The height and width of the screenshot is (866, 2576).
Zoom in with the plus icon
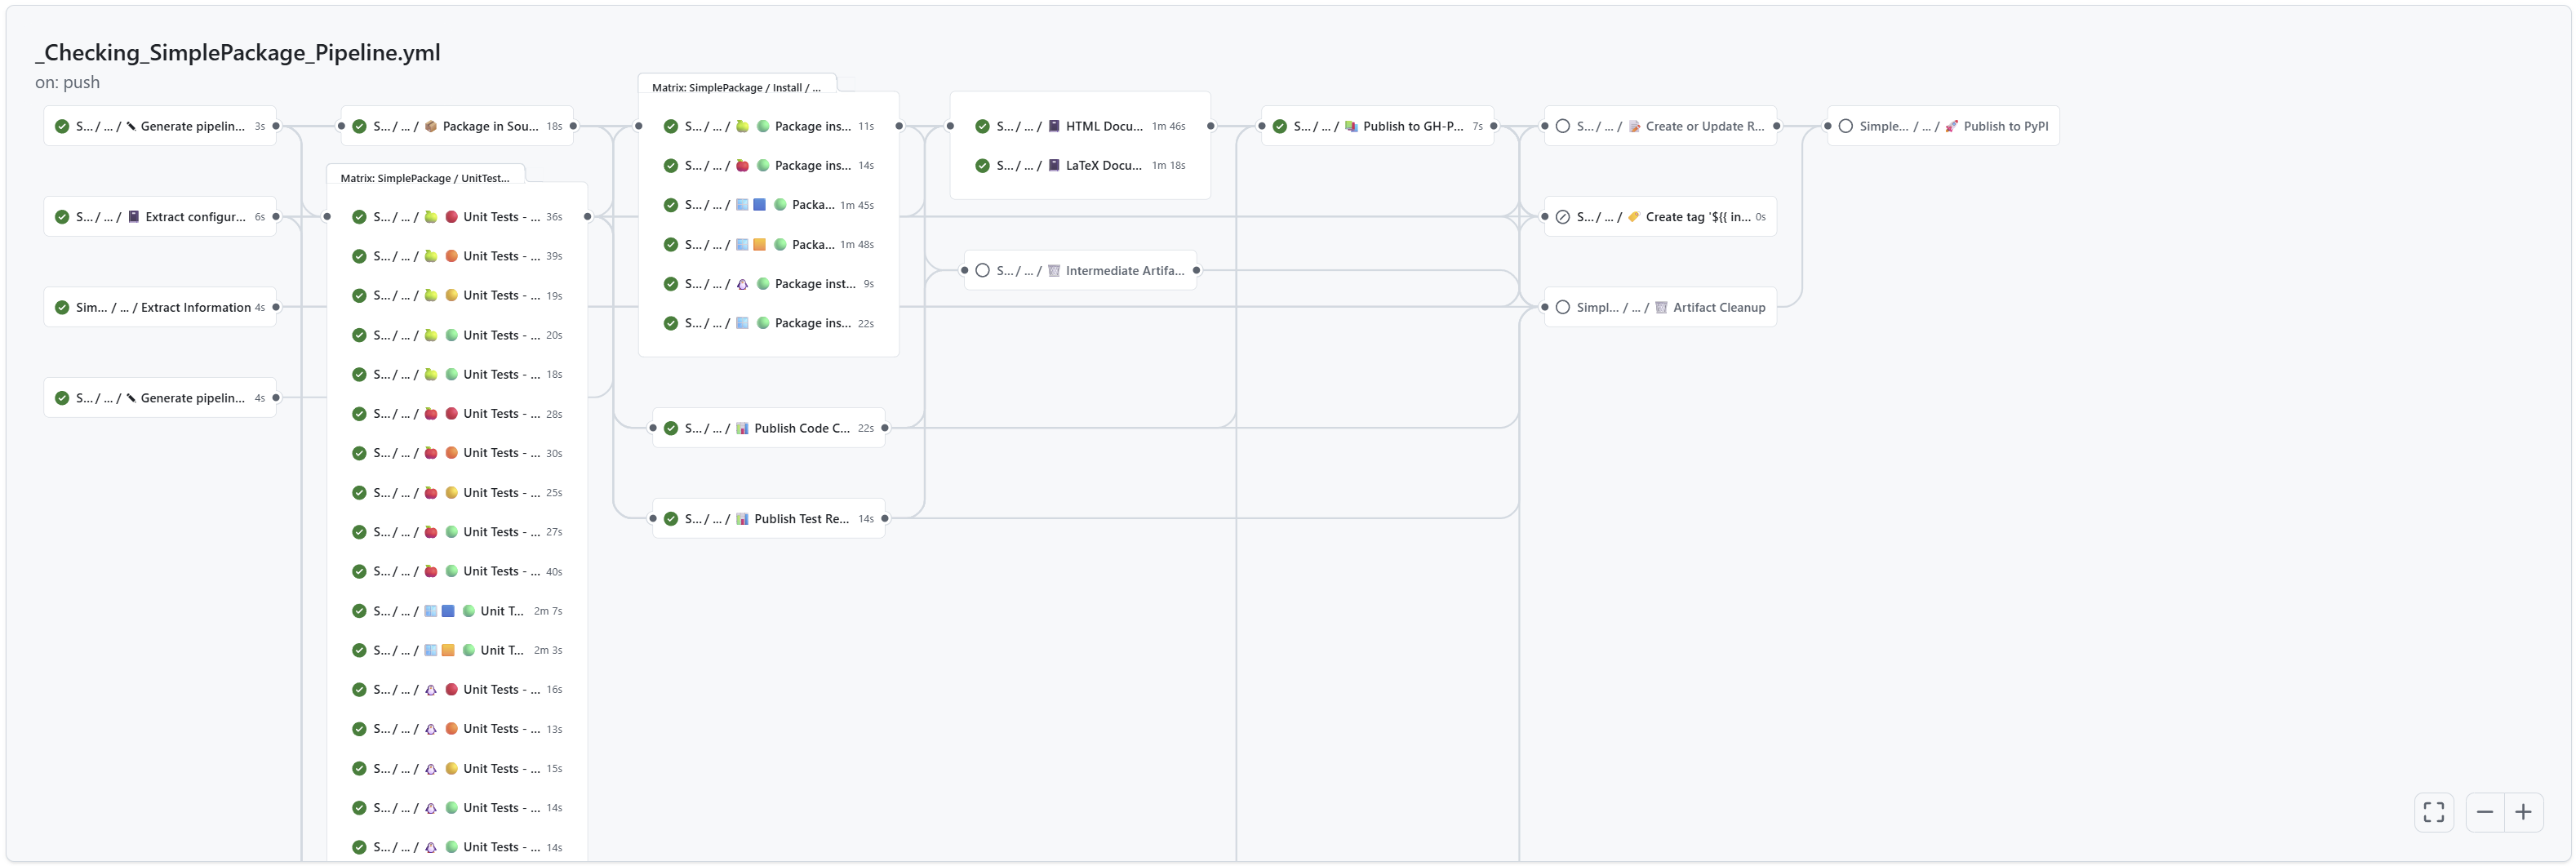(x=2523, y=811)
